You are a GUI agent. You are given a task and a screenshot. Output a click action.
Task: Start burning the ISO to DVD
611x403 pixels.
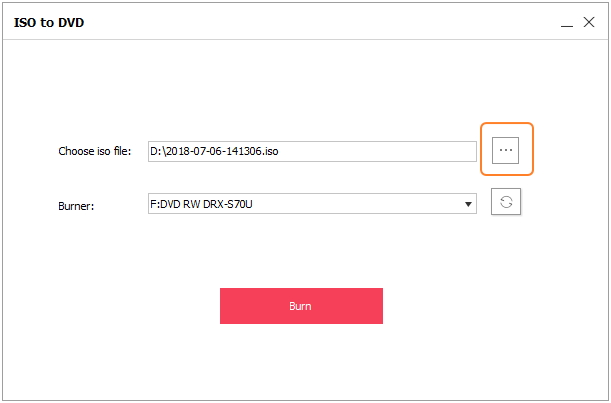pyautogui.click(x=301, y=306)
